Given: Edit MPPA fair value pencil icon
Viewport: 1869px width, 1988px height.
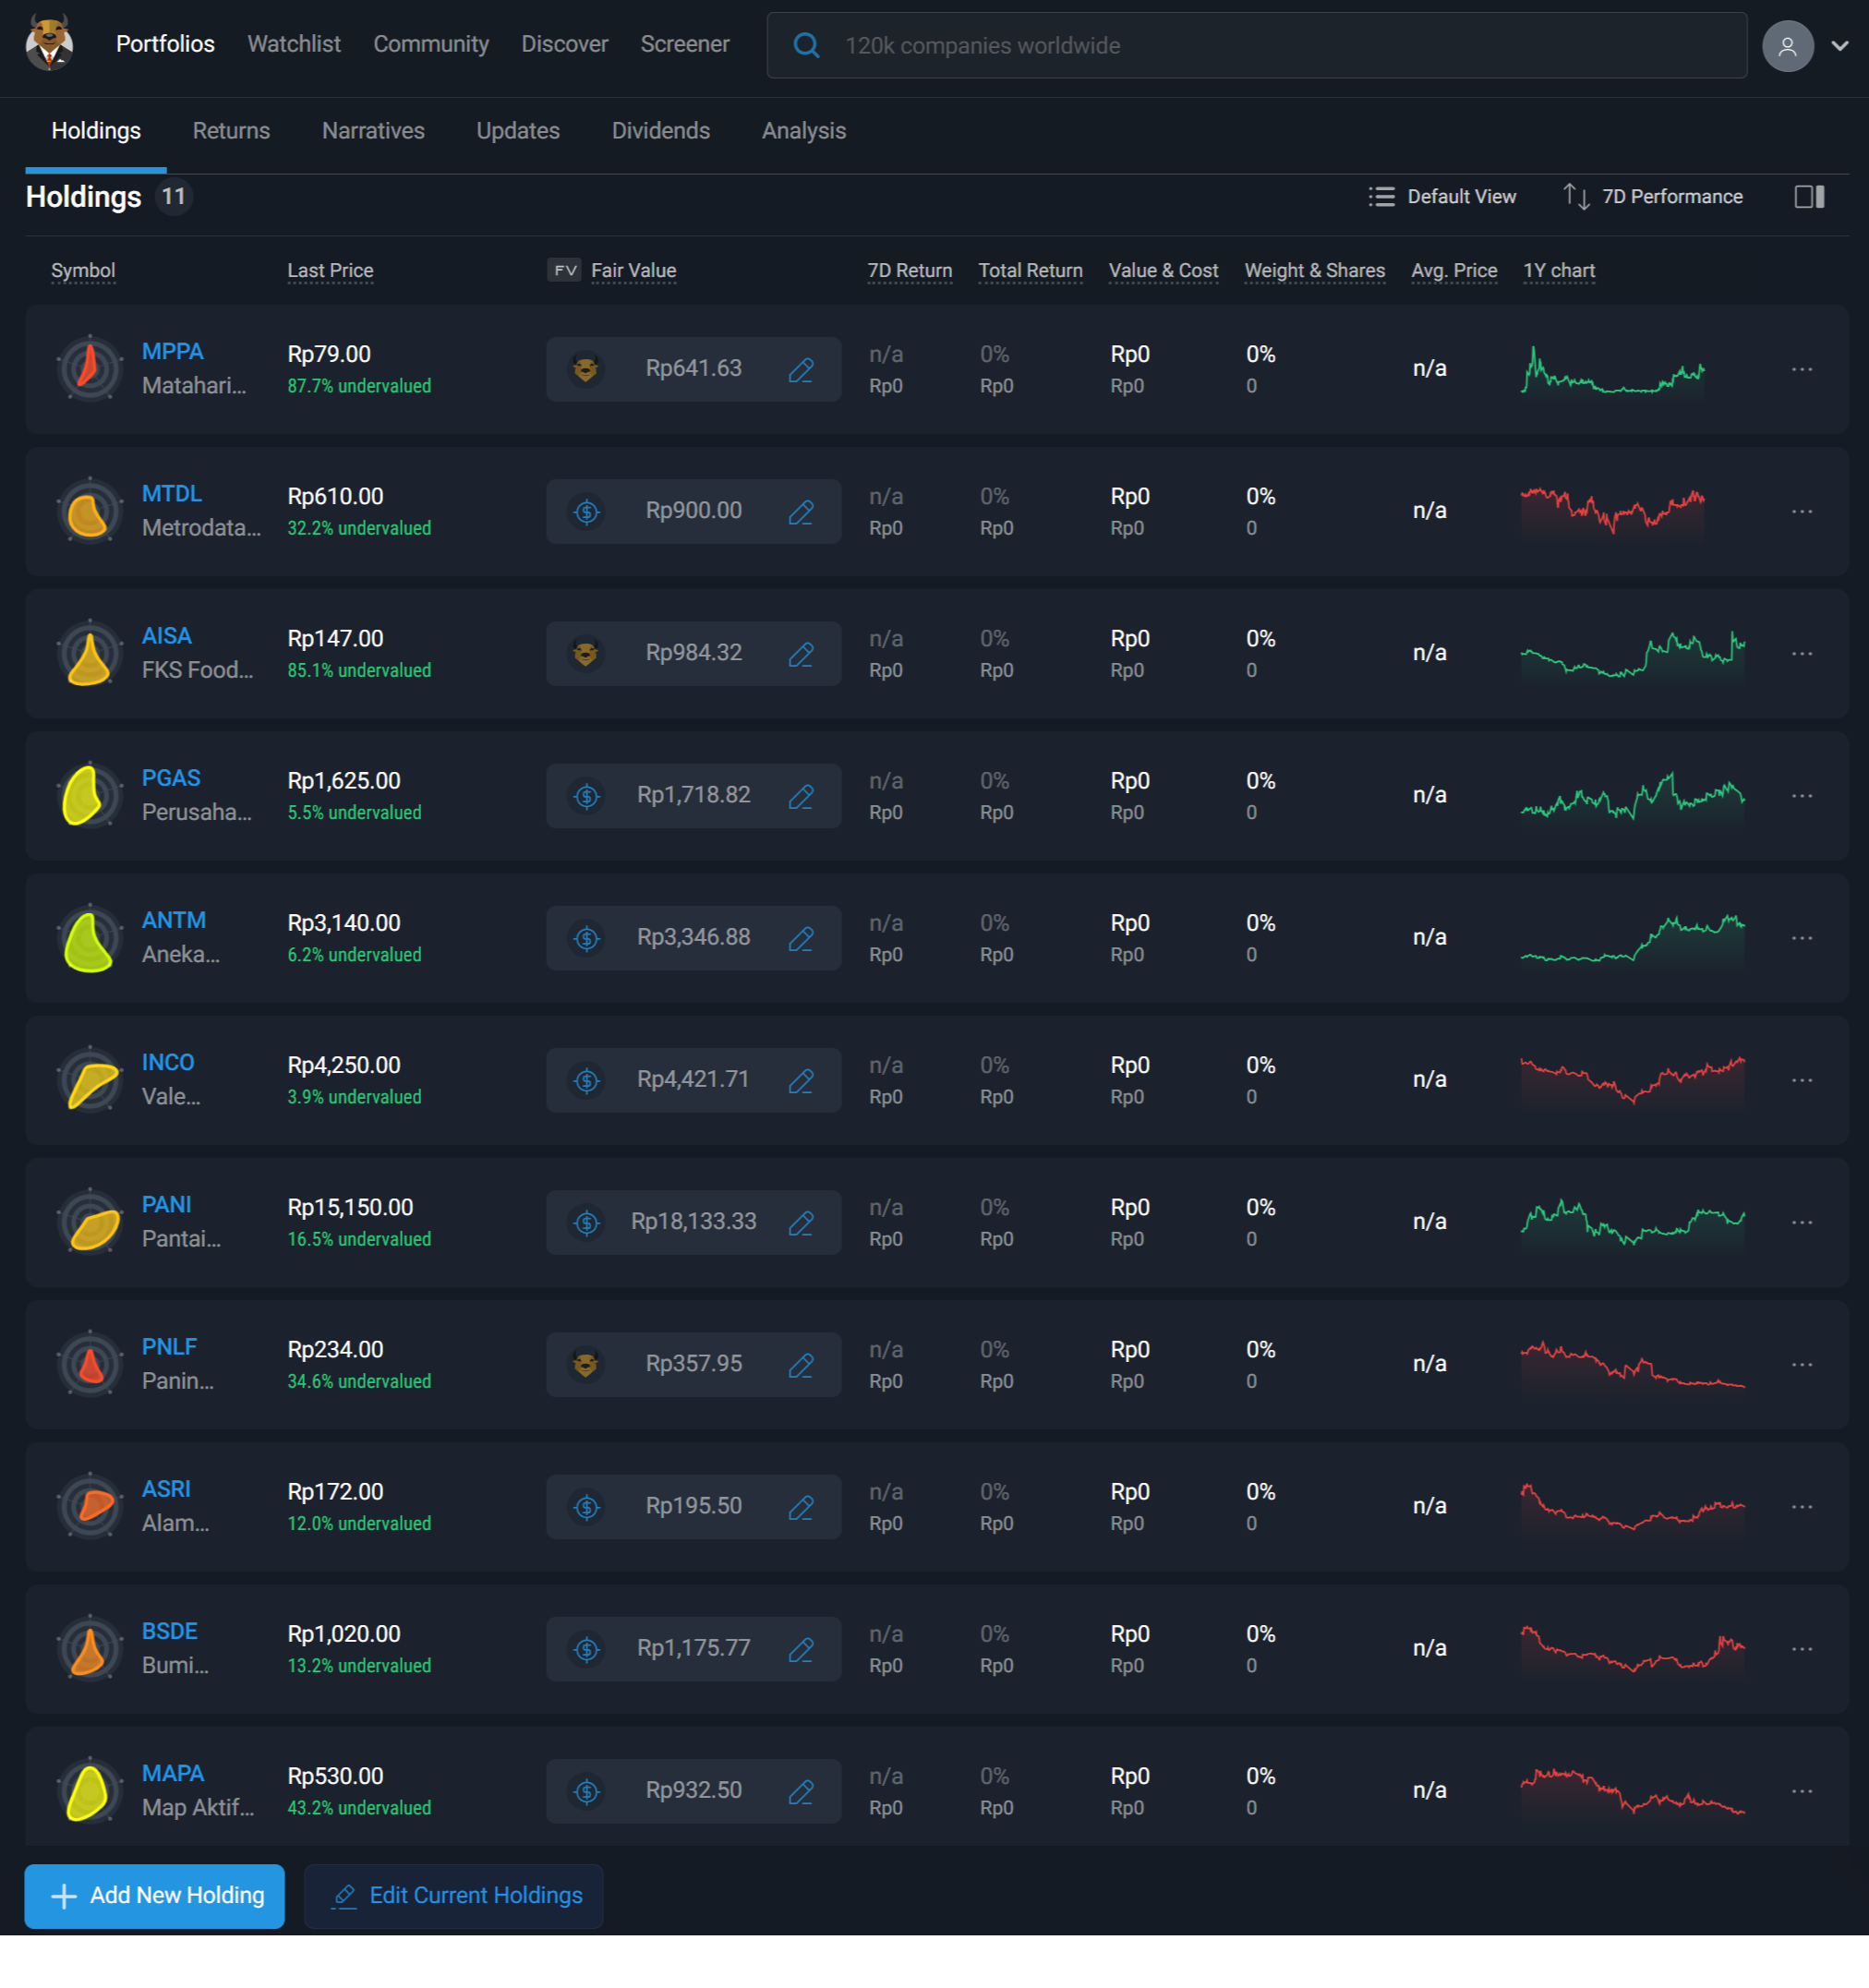Looking at the screenshot, I should (801, 369).
